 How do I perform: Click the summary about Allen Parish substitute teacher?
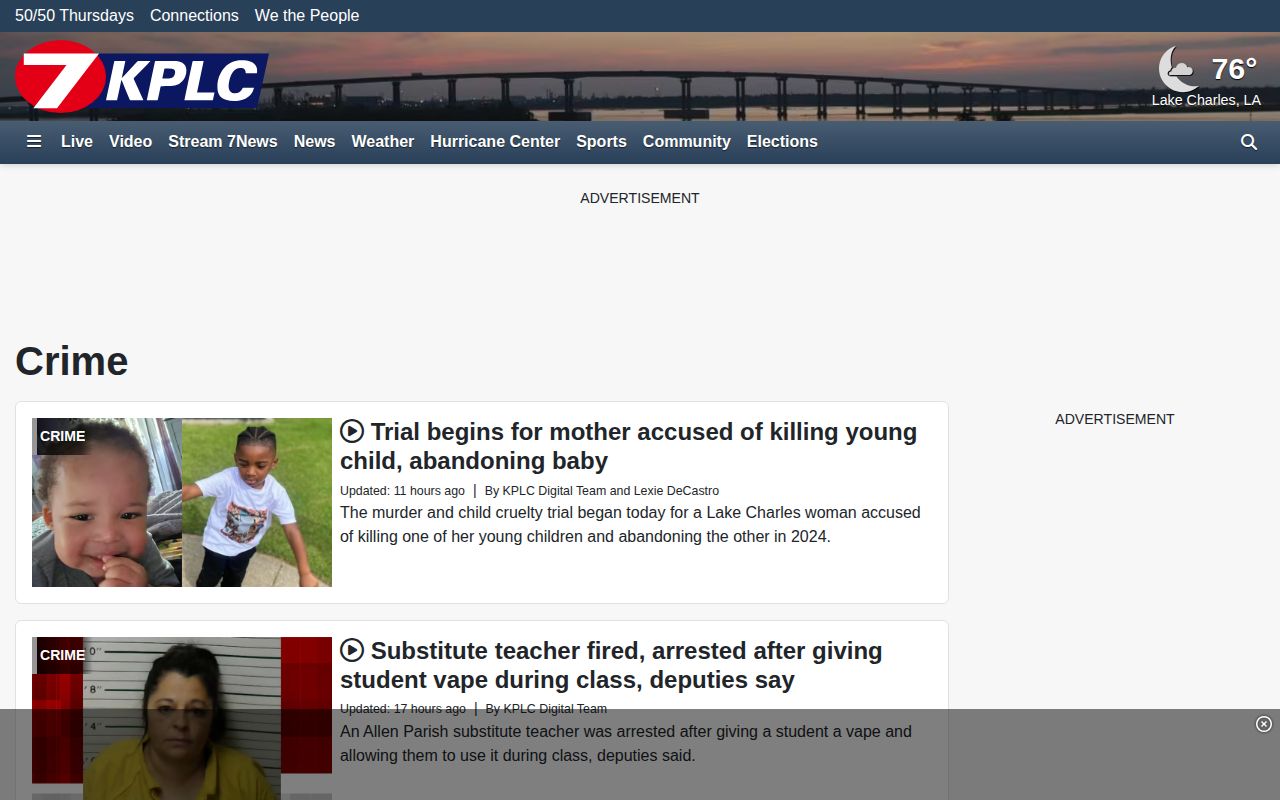(626, 743)
